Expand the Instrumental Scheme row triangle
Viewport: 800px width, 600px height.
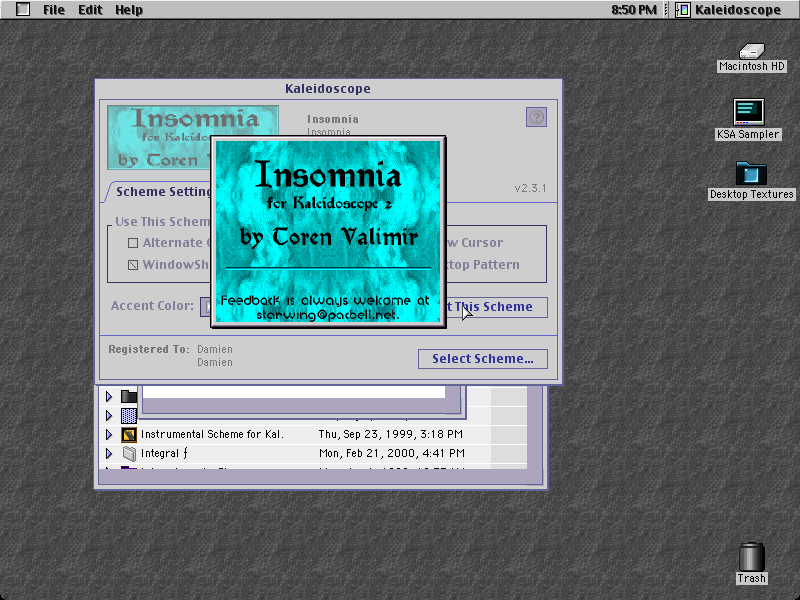(109, 435)
